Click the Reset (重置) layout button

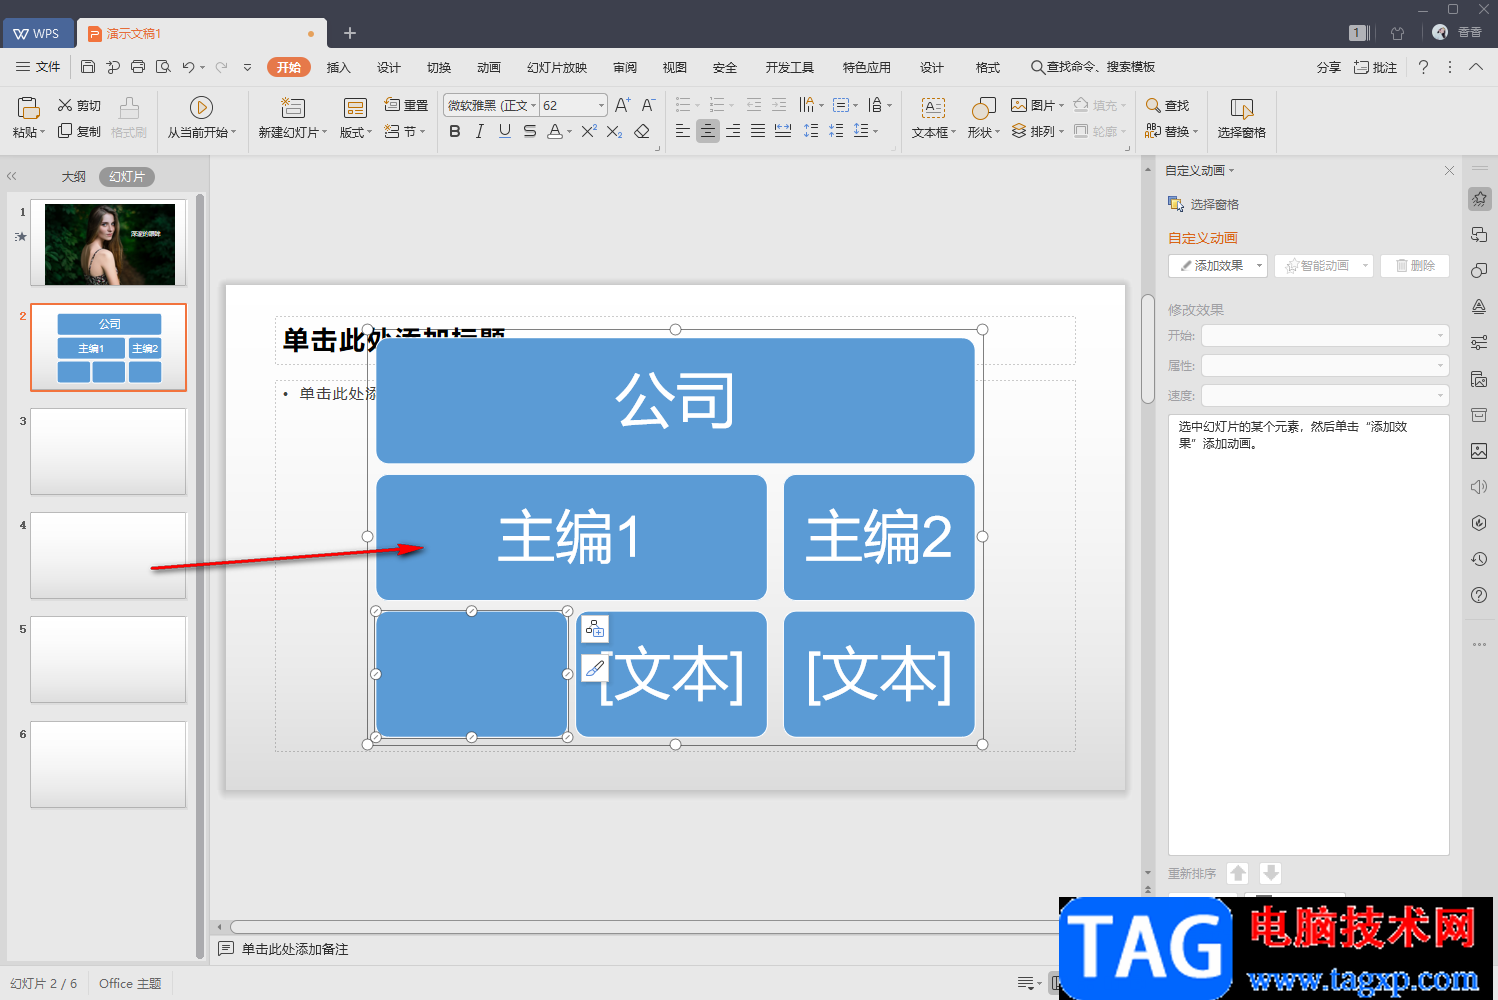406,105
